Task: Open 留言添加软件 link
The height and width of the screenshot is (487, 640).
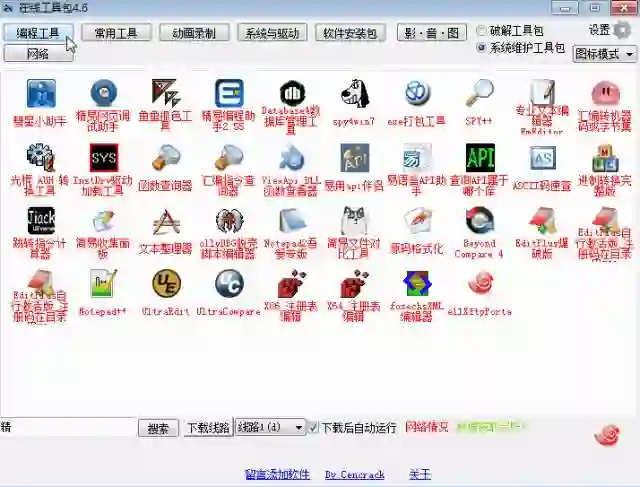Action: (x=277, y=474)
